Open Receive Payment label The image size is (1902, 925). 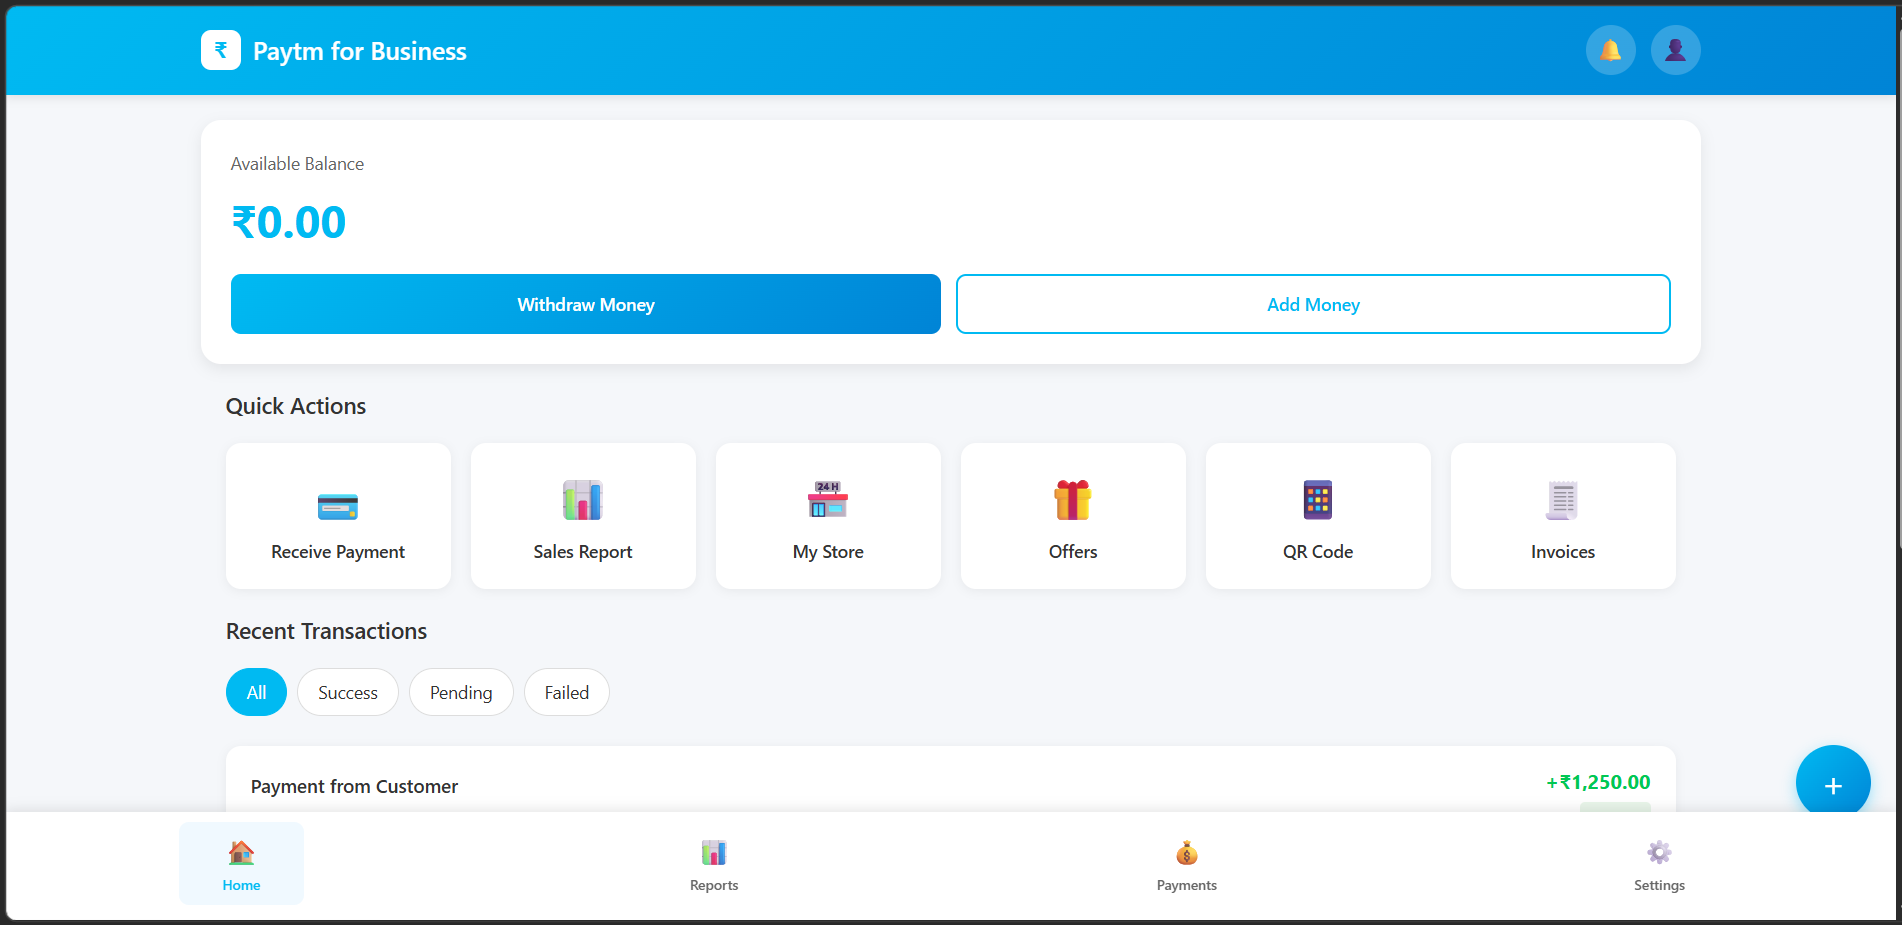tap(338, 552)
